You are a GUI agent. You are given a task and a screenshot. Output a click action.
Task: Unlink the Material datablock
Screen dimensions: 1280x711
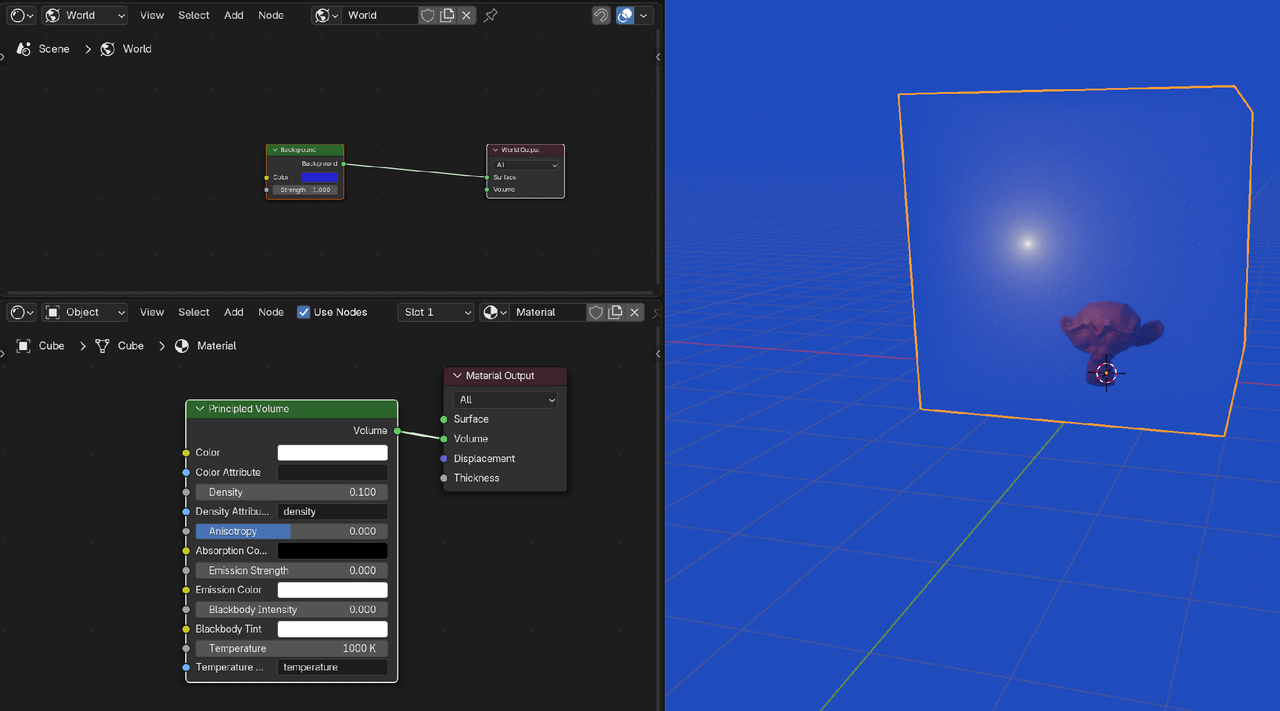[634, 312]
